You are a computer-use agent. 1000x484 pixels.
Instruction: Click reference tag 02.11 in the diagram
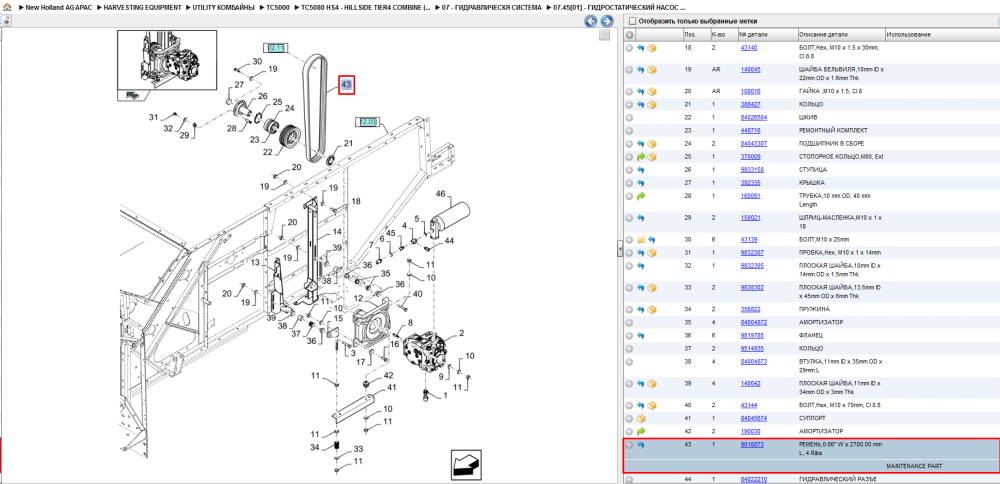[x=276, y=47]
